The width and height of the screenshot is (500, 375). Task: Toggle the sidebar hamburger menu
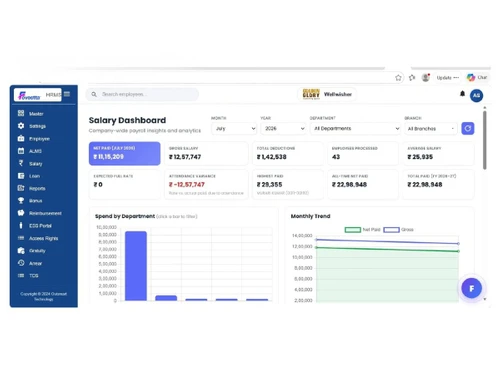pos(67,94)
